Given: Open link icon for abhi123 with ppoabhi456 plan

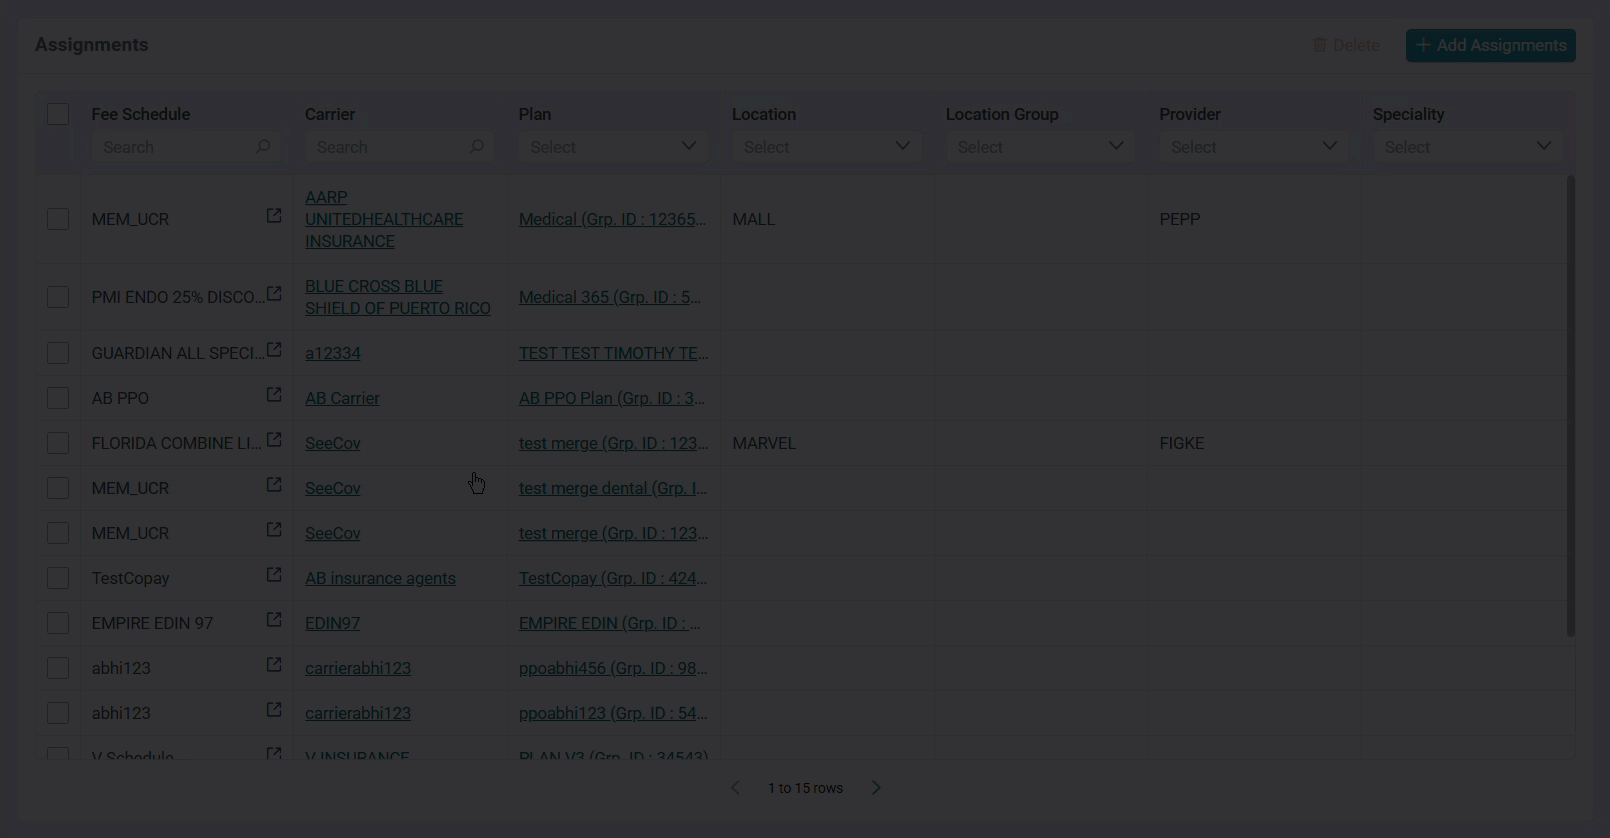Looking at the screenshot, I should coord(273,665).
